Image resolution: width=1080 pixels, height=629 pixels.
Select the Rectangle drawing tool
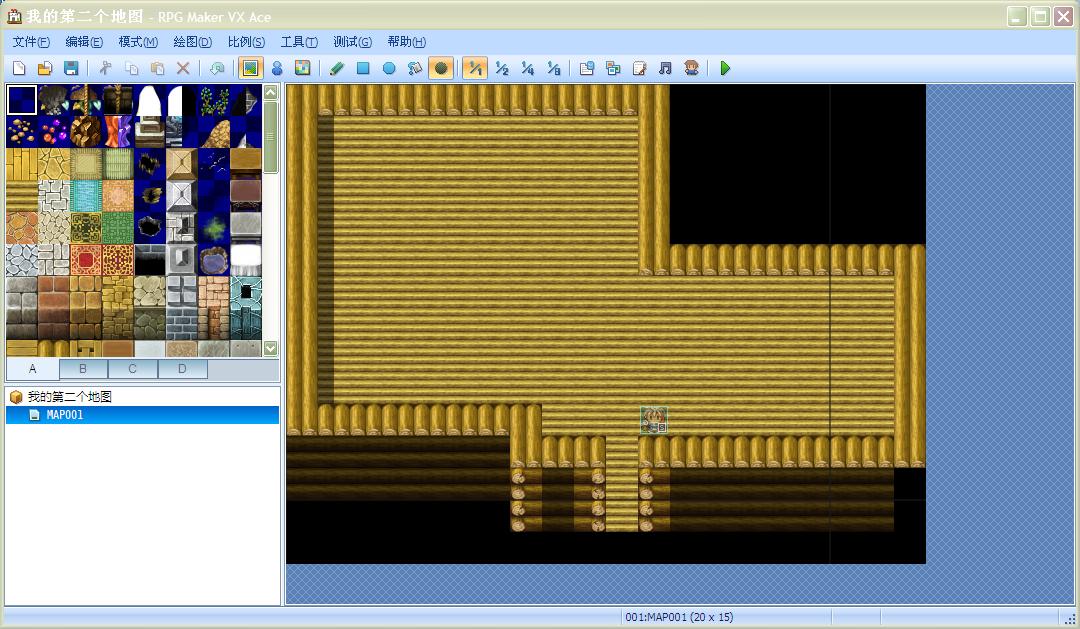[363, 68]
